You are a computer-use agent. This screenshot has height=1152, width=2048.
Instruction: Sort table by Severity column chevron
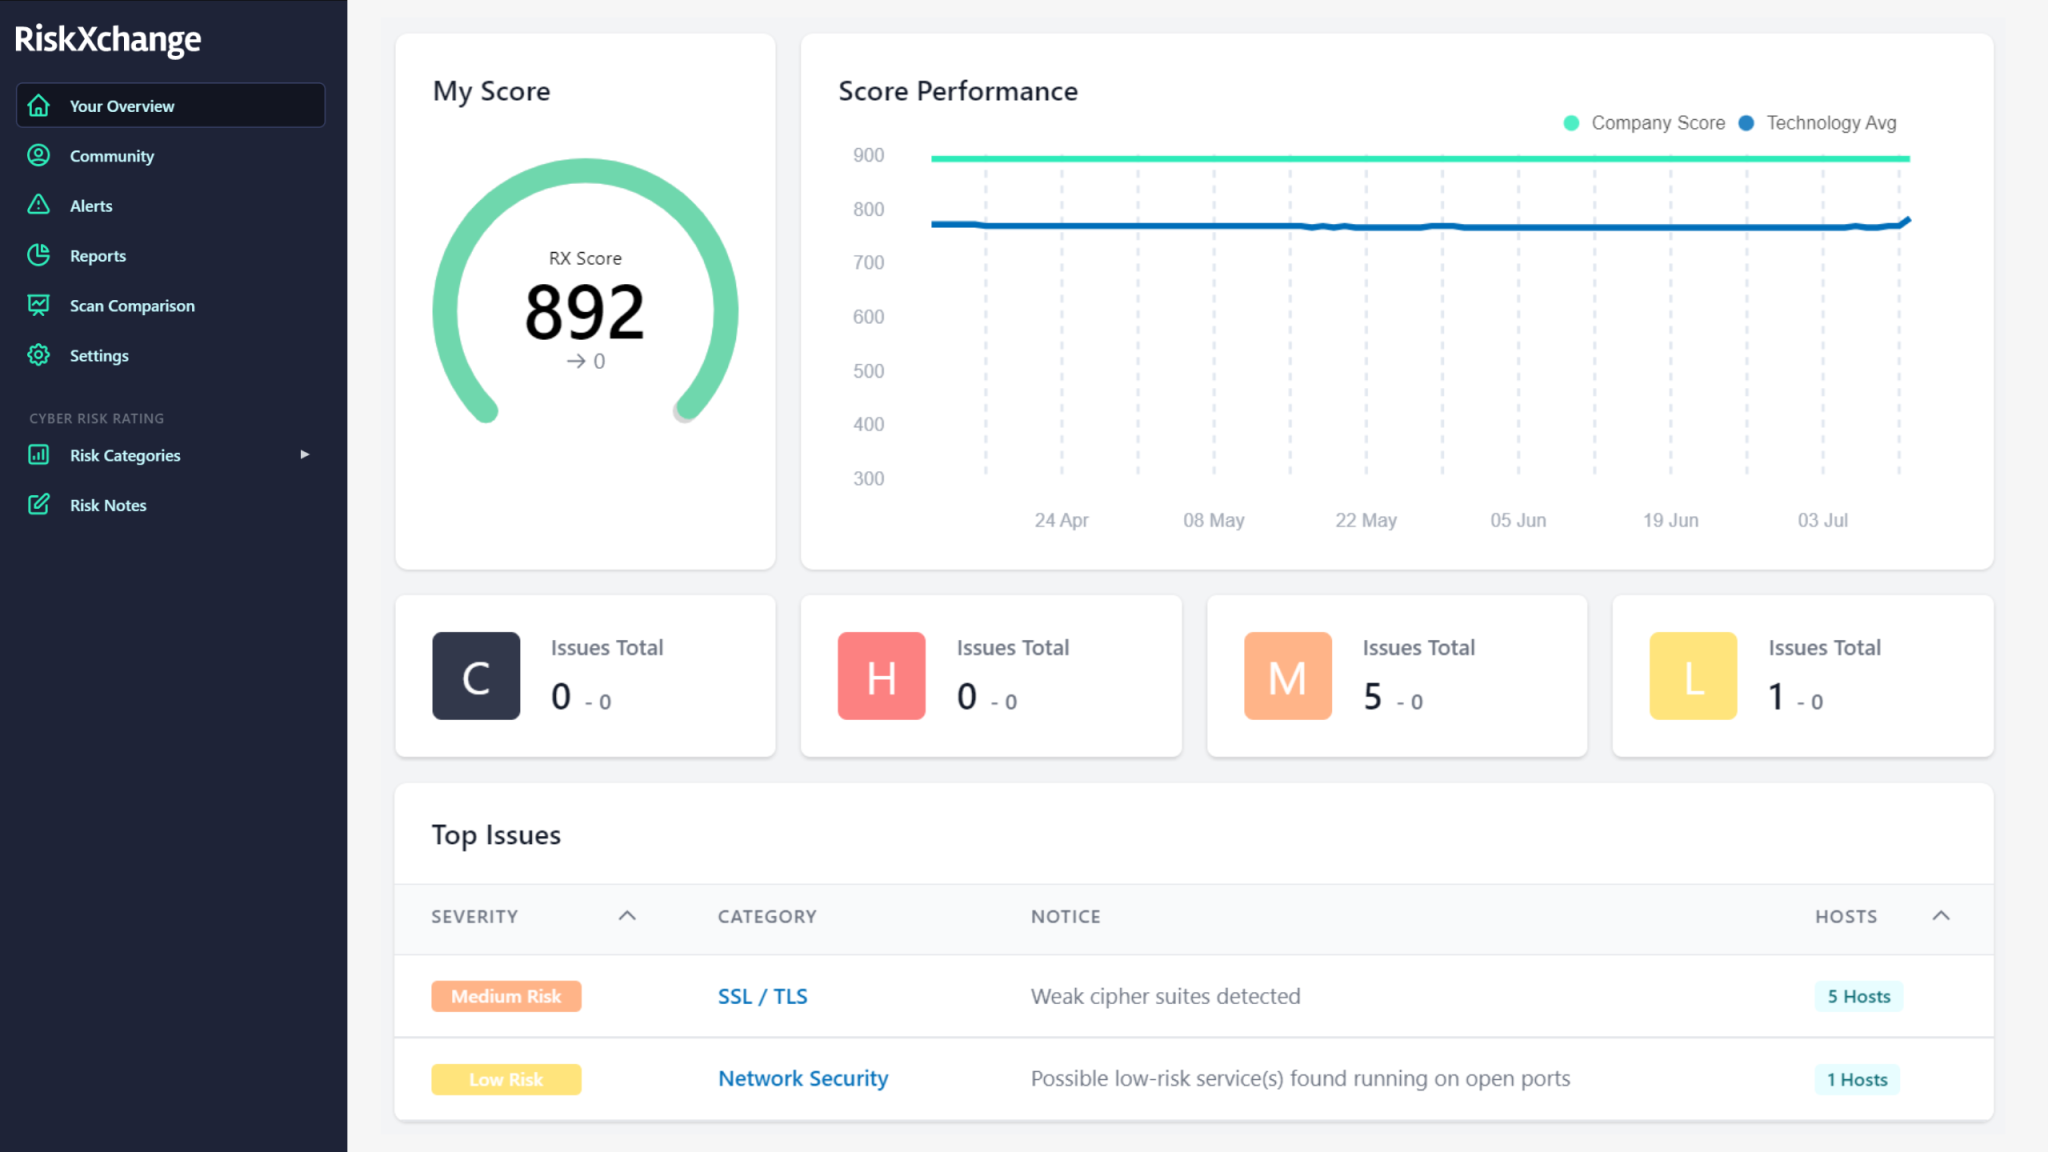[x=627, y=916]
